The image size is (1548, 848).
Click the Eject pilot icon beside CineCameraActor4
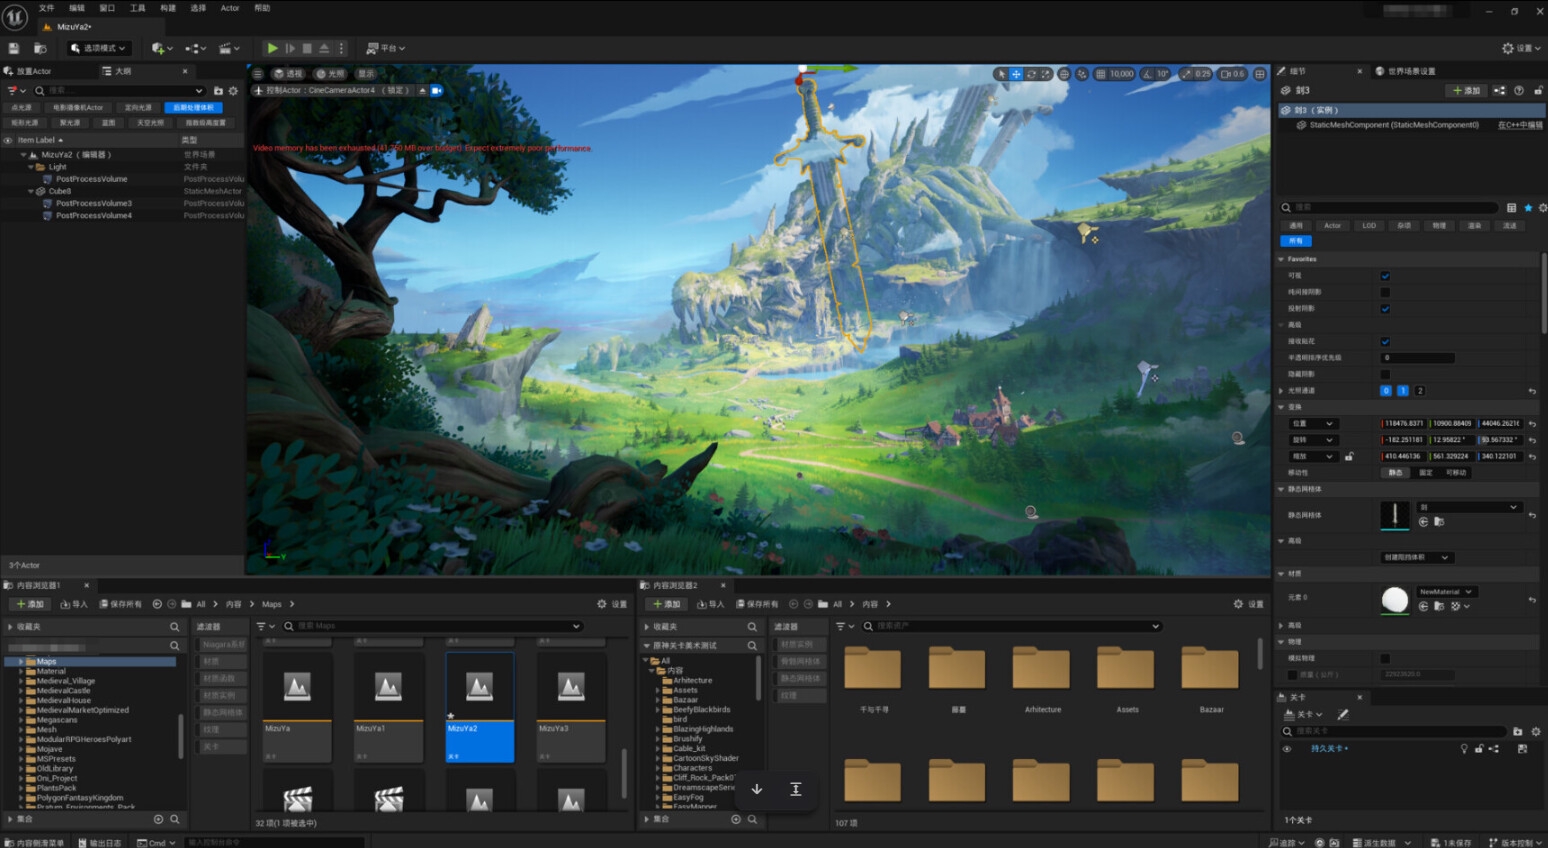click(422, 90)
